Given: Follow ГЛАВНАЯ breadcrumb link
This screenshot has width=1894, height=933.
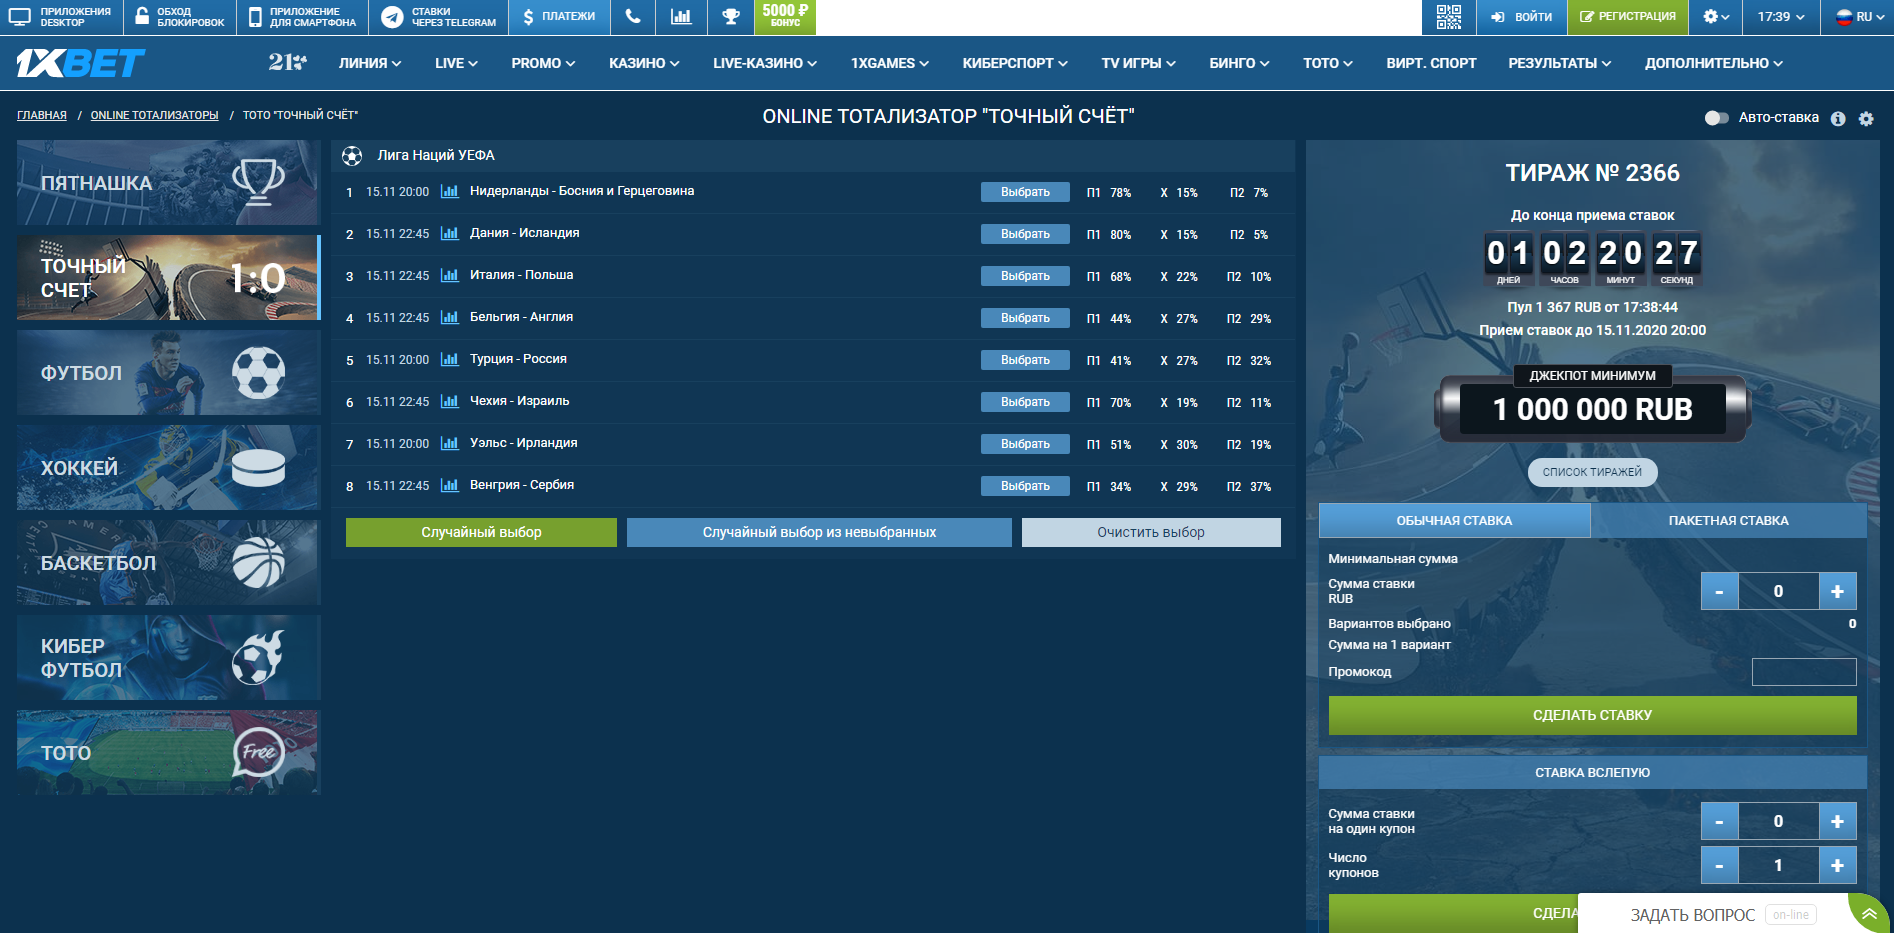Looking at the screenshot, I should pos(42,115).
